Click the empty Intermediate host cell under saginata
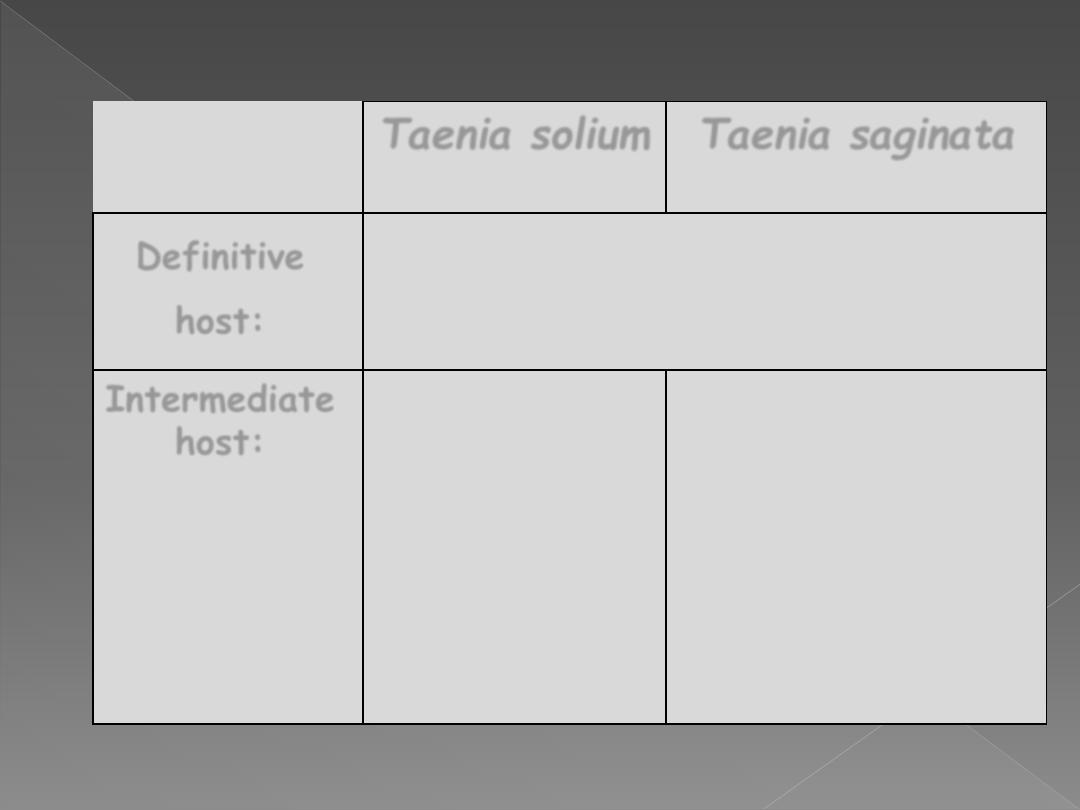This screenshot has height=810, width=1080. click(856, 547)
